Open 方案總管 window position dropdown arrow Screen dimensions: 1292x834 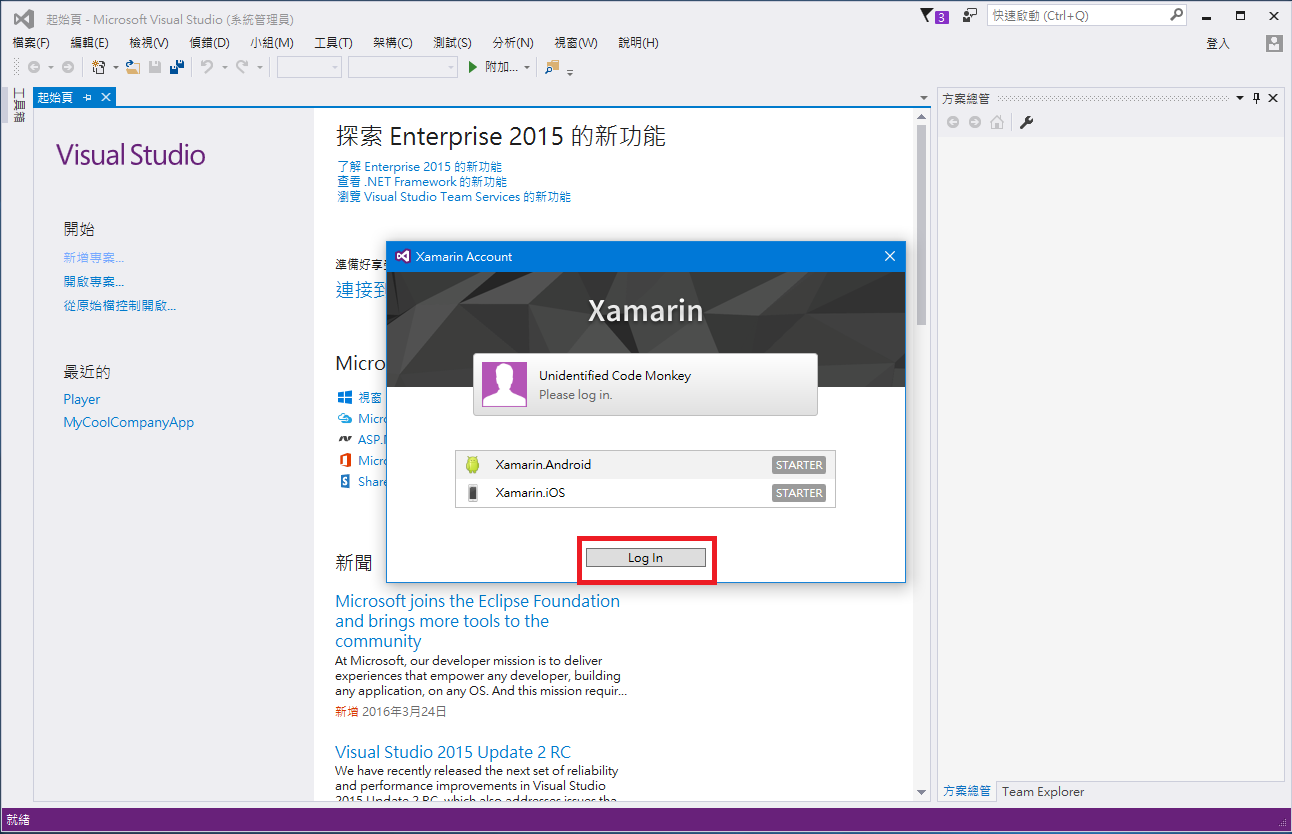coord(1240,98)
